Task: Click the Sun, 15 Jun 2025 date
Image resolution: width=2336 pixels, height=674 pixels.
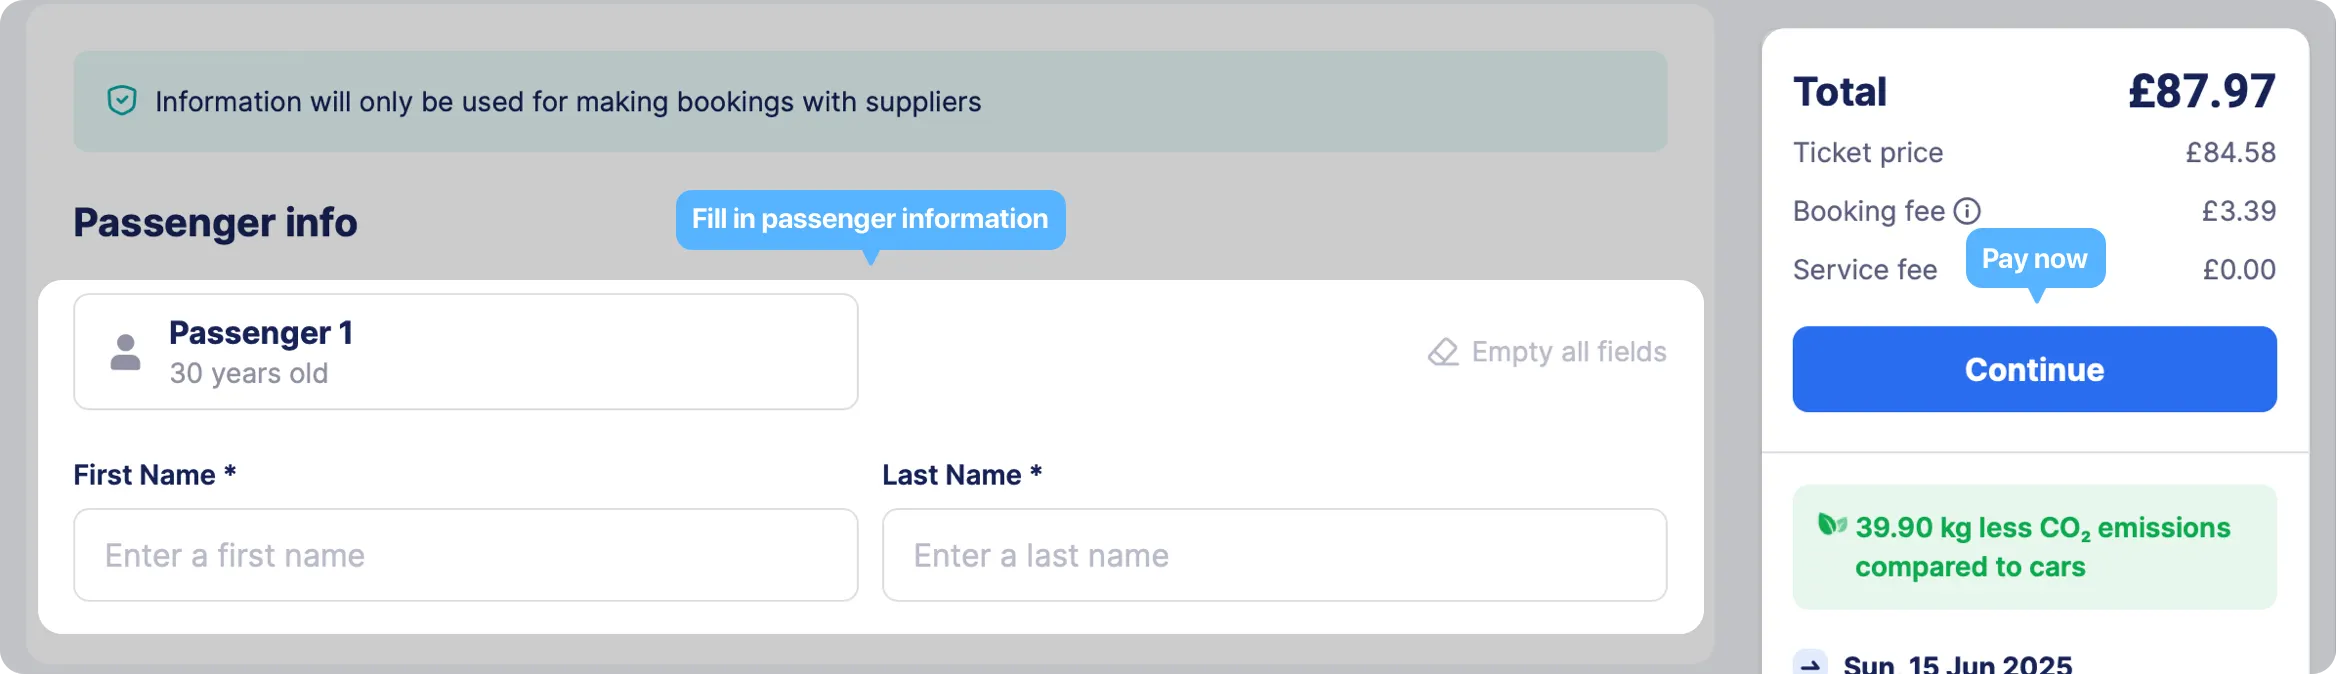Action: pos(1957,664)
